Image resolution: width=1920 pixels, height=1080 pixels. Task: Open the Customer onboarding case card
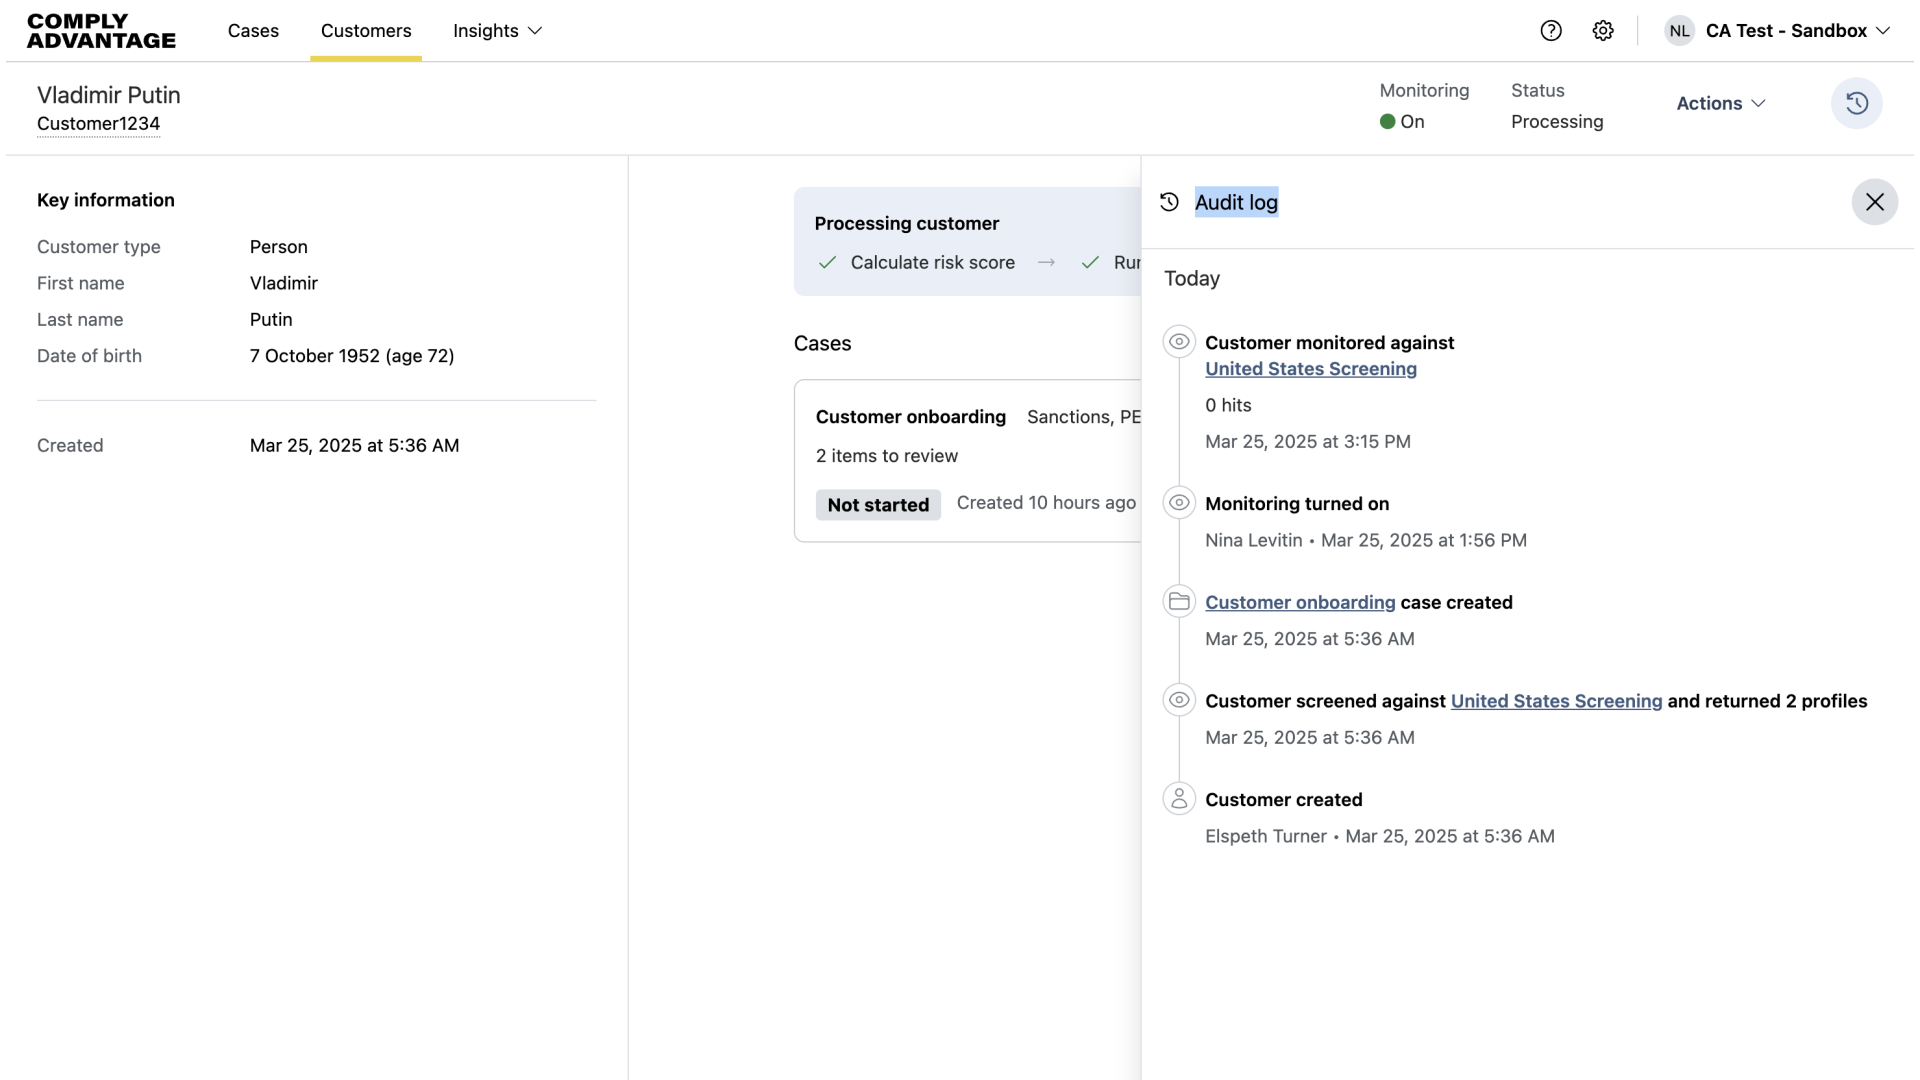[910, 417]
